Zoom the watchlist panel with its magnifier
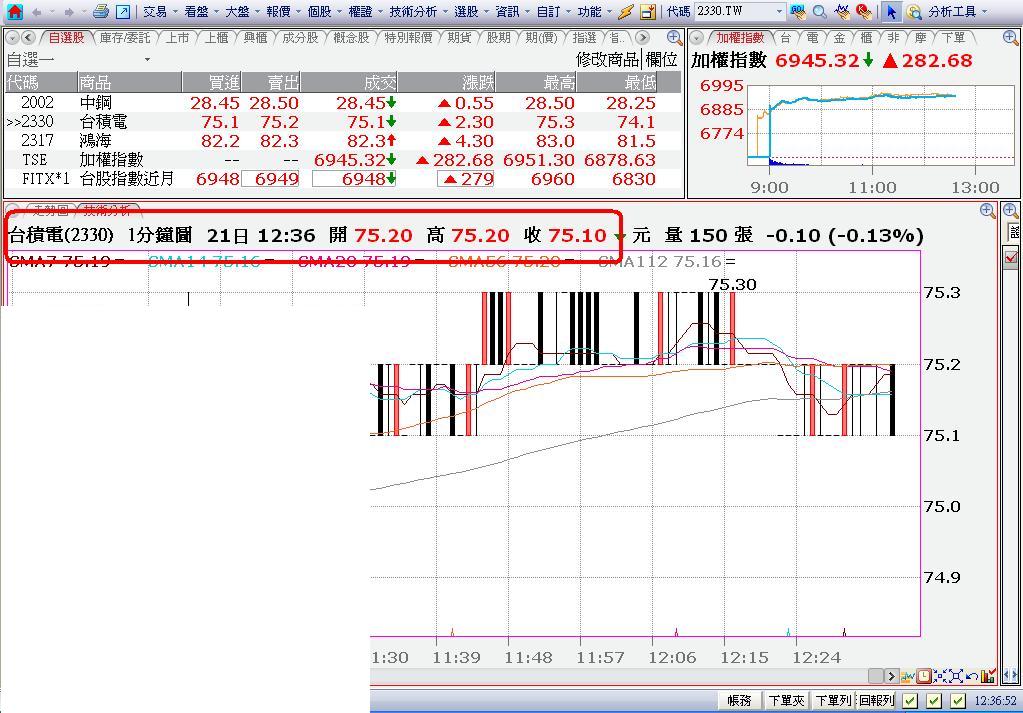Image resolution: width=1023 pixels, height=713 pixels. [x=675, y=38]
